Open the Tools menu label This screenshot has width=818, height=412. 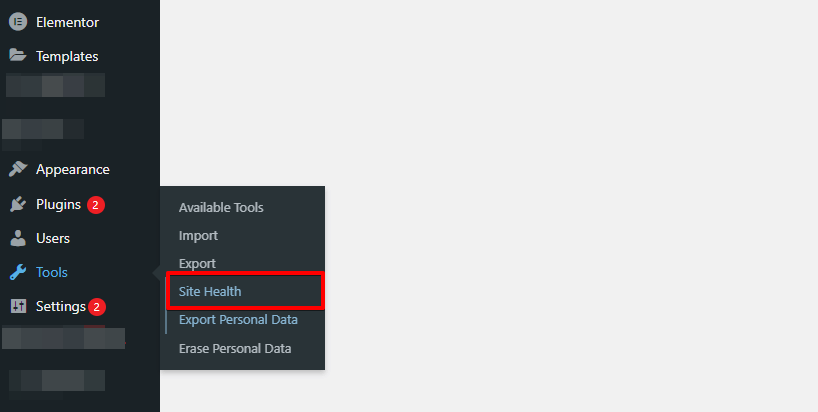tap(52, 272)
